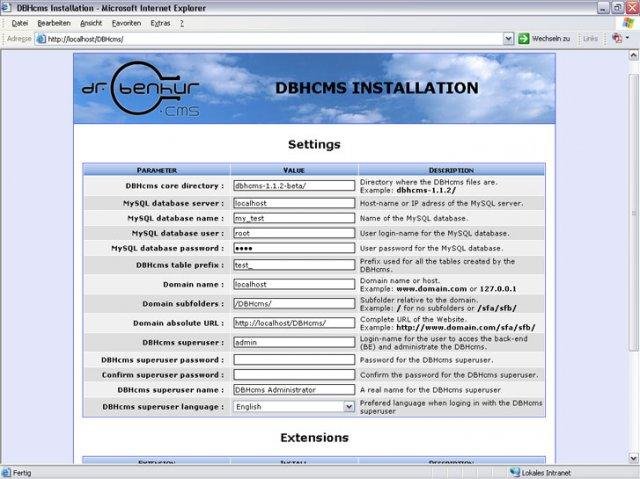Open the Datei menu

tap(20, 23)
